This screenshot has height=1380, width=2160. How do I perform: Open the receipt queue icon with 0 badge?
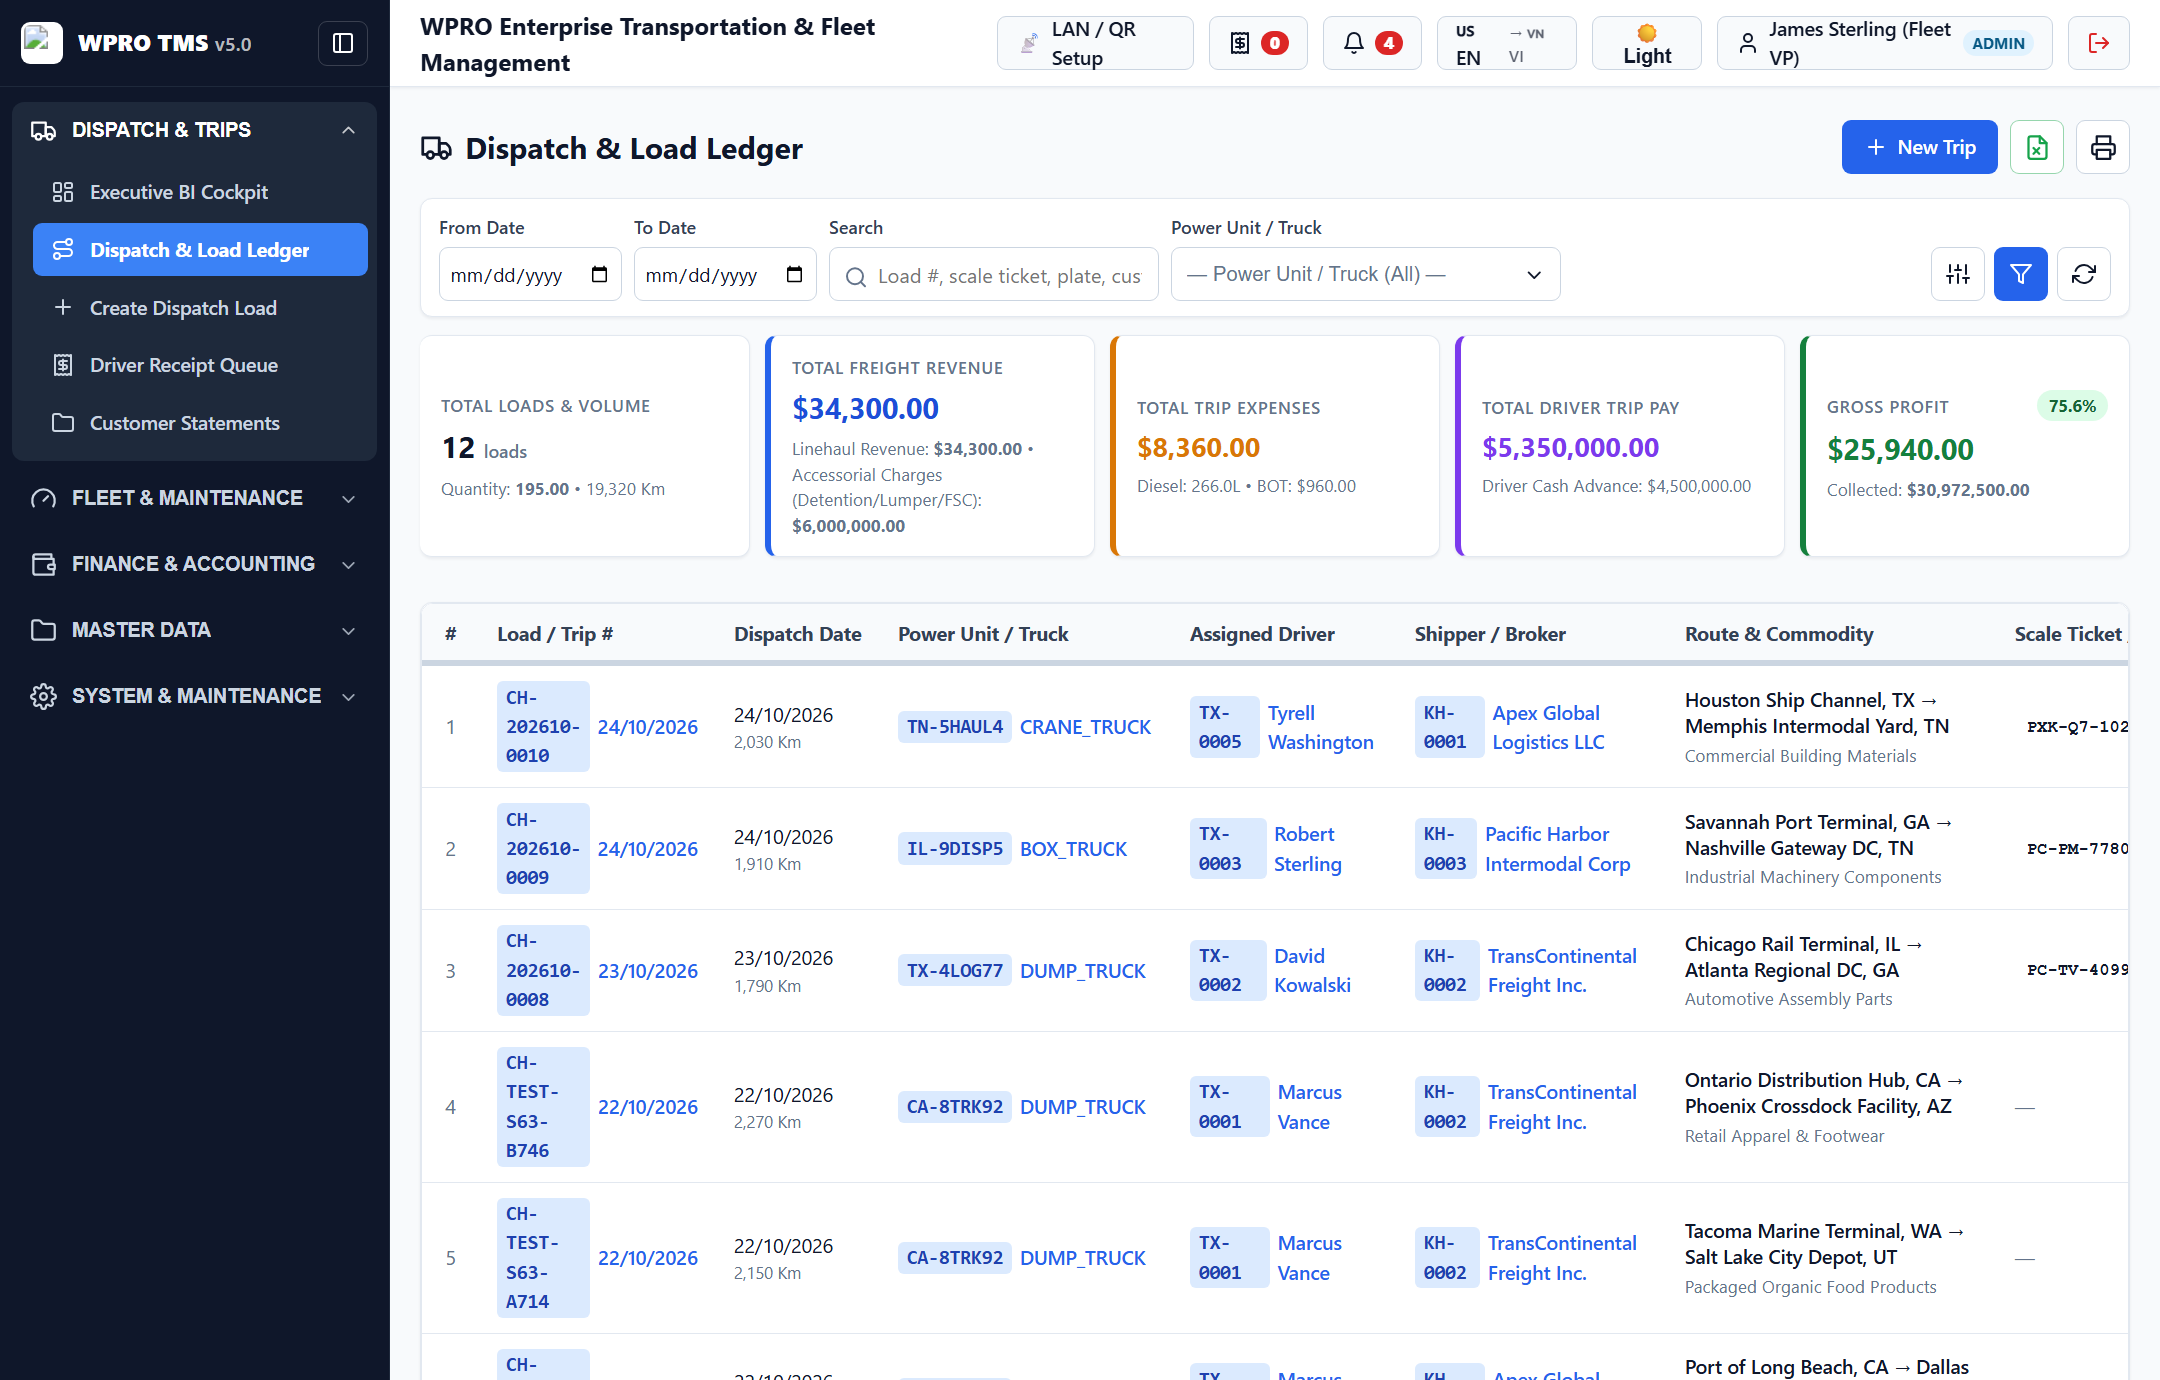[1258, 43]
